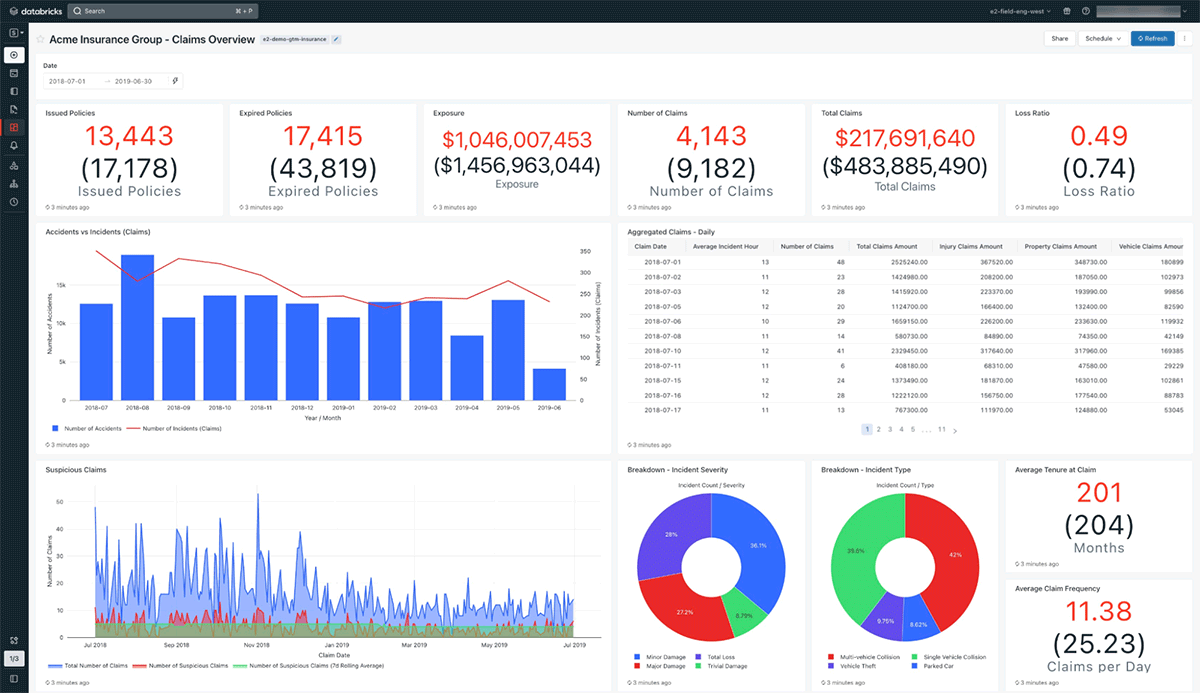Open the e2-field-eng-west workspace dropdown
The height and width of the screenshot is (693, 1200).
pos(1019,11)
